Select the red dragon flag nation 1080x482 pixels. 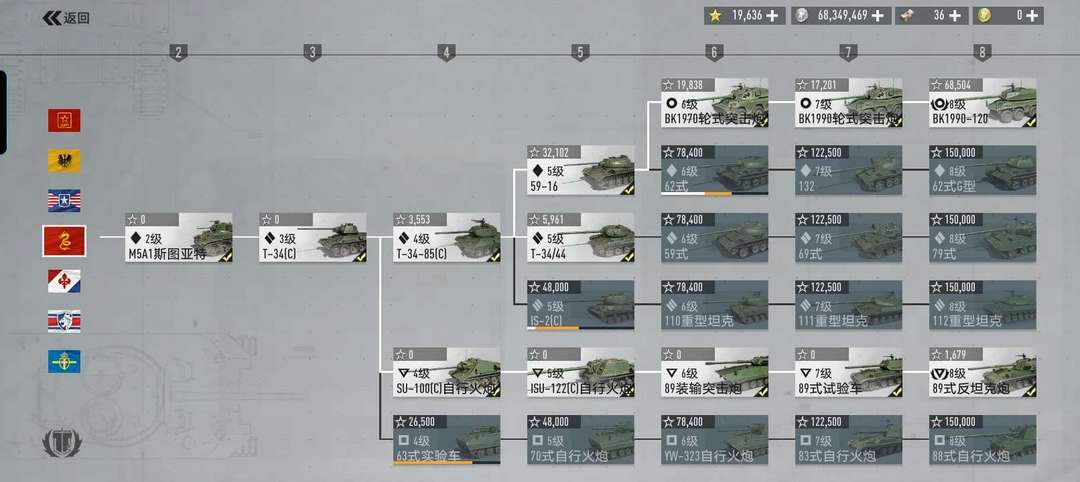pyautogui.click(x=64, y=241)
